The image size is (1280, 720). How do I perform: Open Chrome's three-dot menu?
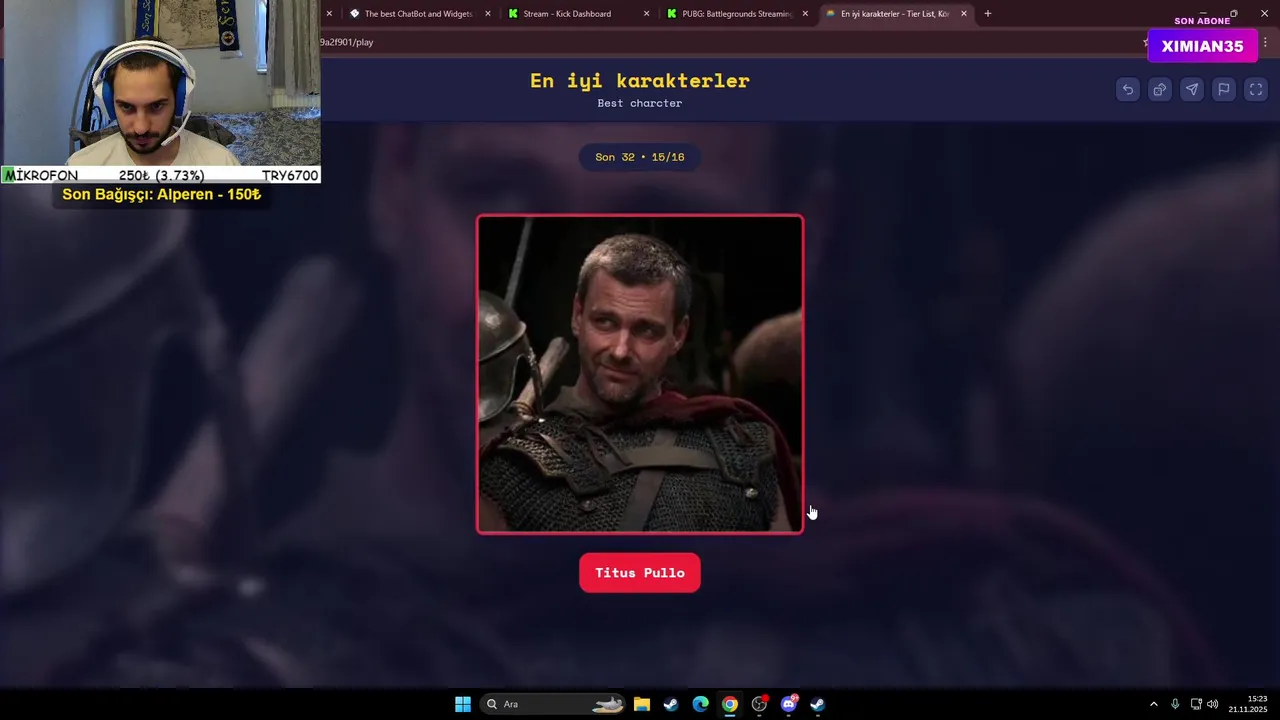pos(1265,43)
